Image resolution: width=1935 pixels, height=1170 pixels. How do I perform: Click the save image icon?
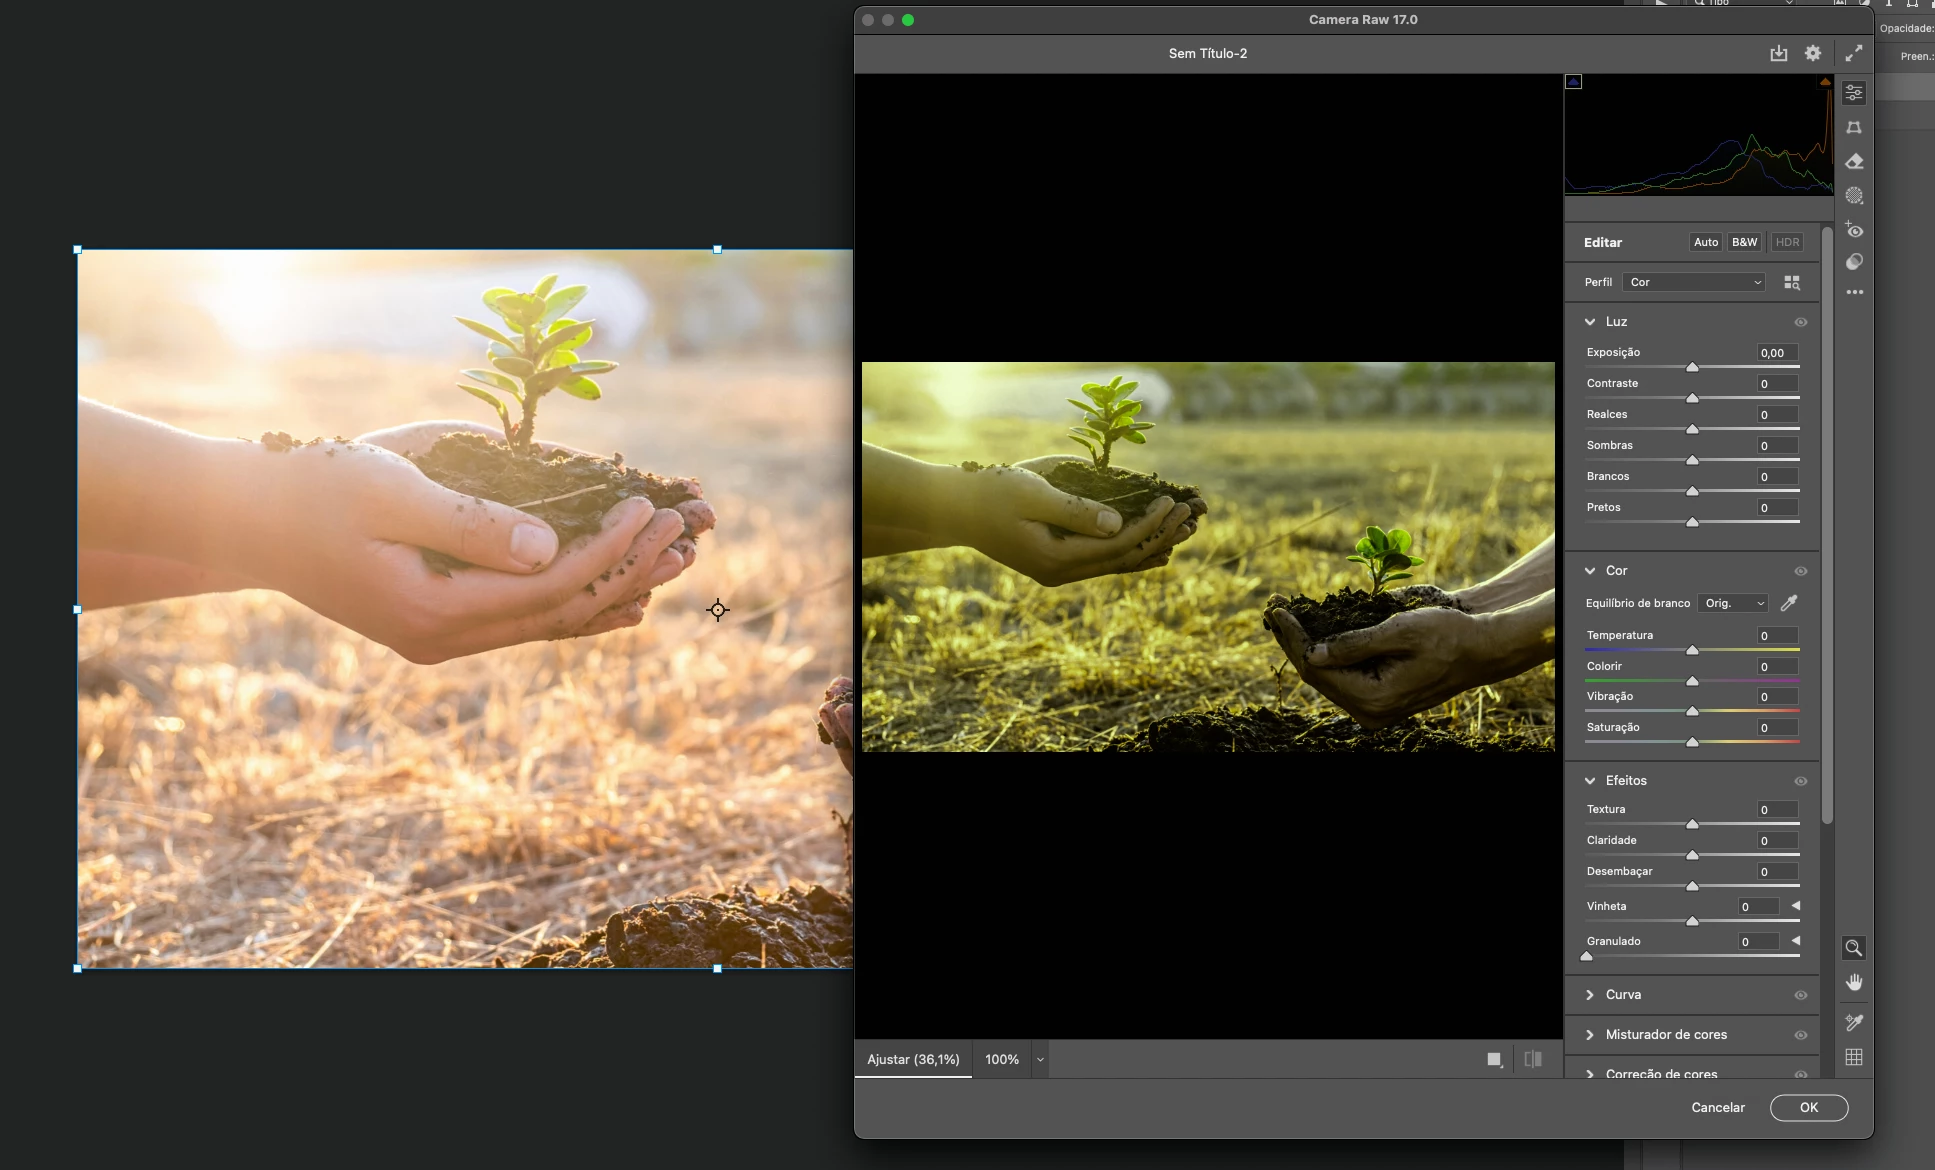(1778, 53)
